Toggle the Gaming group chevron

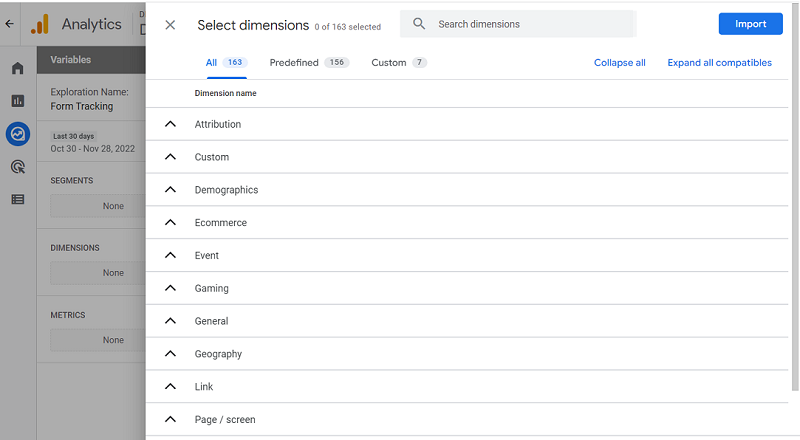pos(171,288)
